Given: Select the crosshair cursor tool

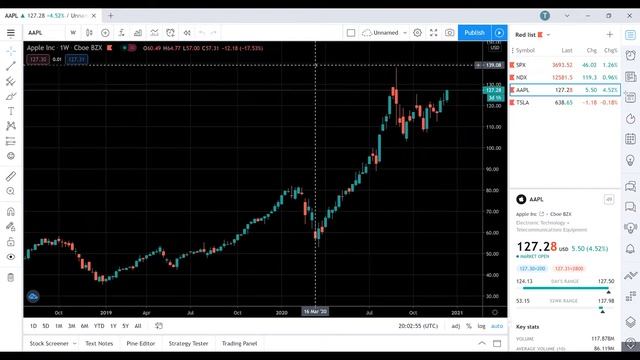Looking at the screenshot, I should [x=11, y=51].
